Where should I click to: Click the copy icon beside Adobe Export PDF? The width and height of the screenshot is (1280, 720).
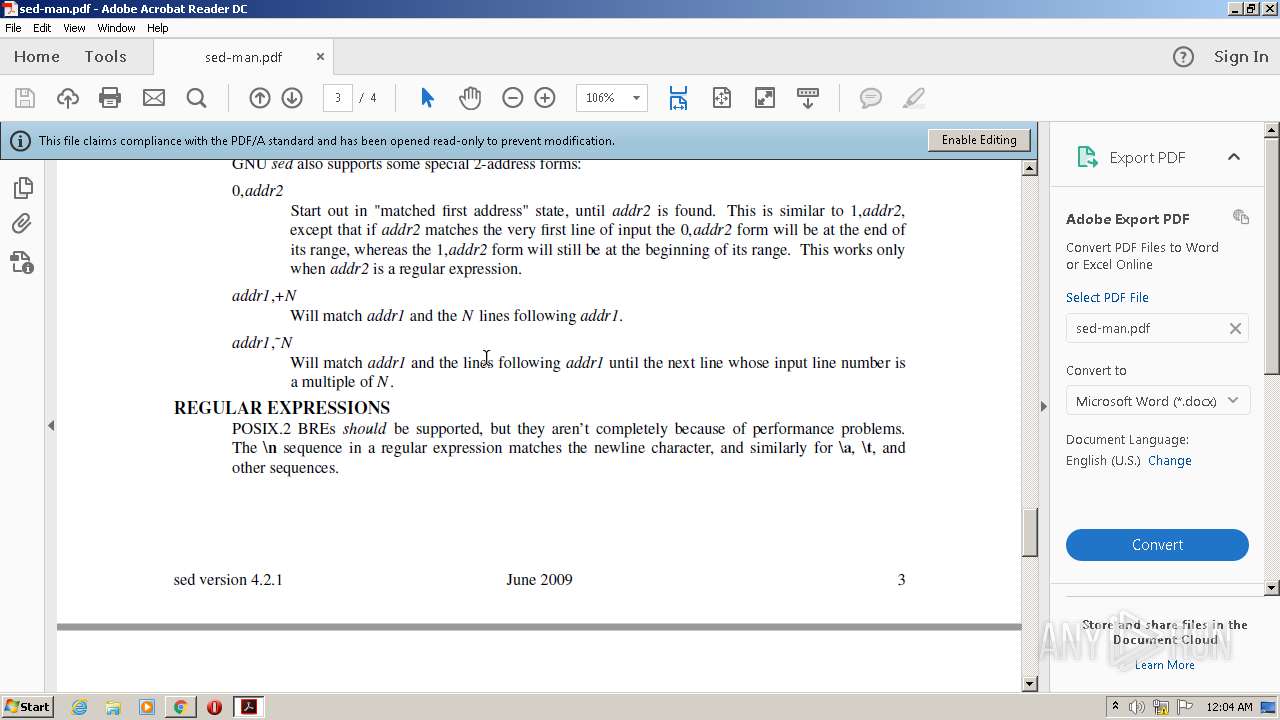[1241, 217]
